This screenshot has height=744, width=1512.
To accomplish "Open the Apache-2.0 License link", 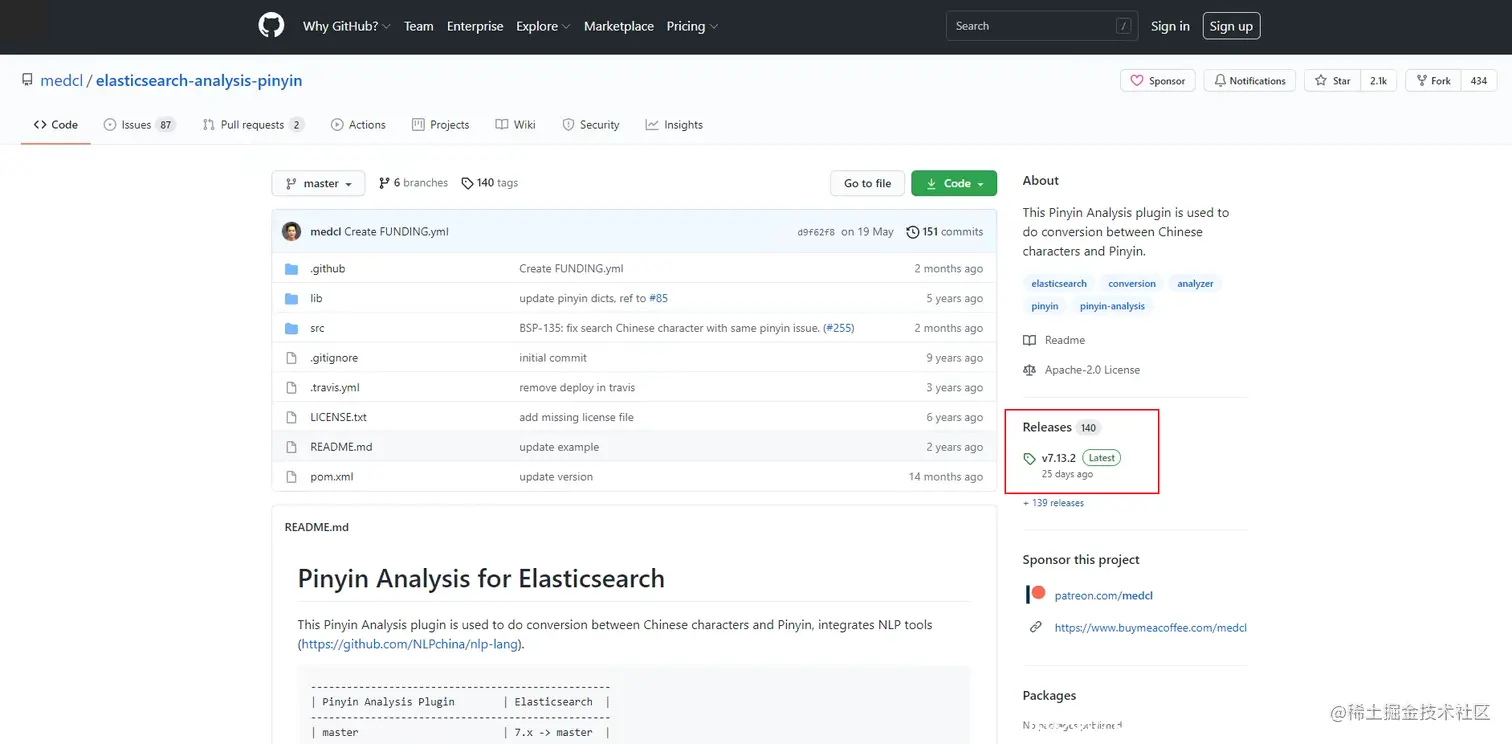I will point(1082,370).
